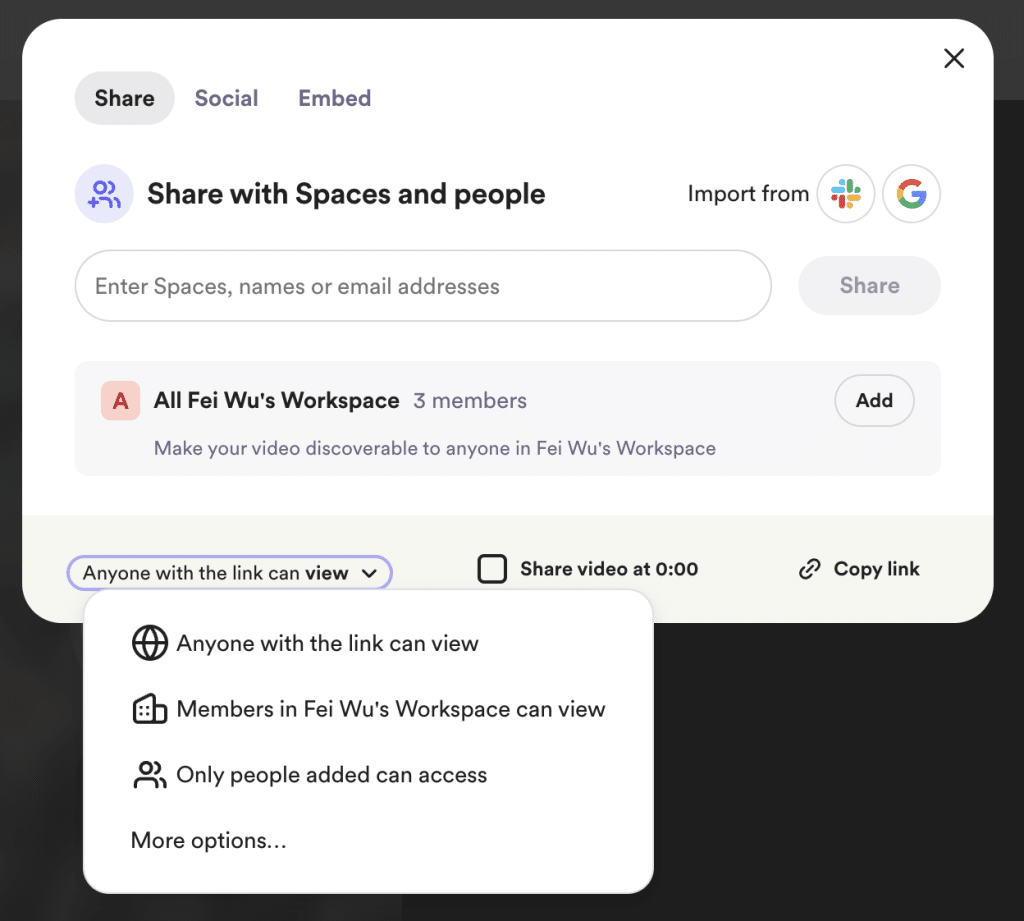Click the people icon for added-only access
The image size is (1024, 921).
(149, 775)
